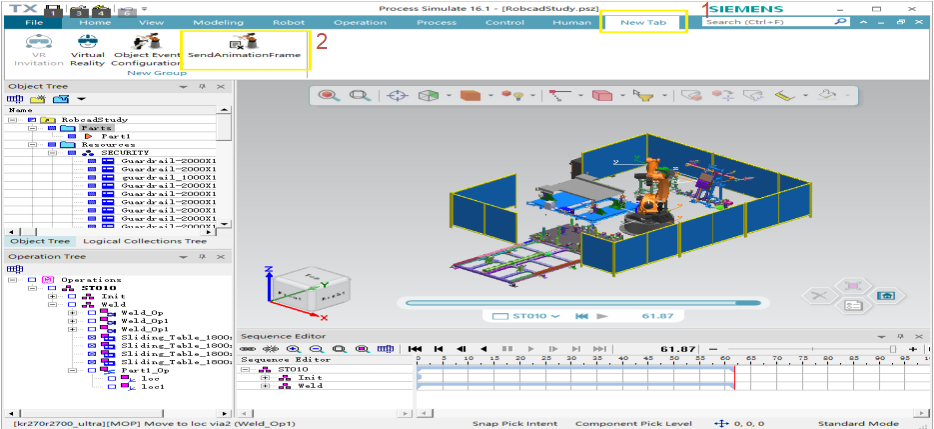Toggle checkbox beside loc1 location
Image resolution: width=934 pixels, height=429 pixels.
click(112, 386)
